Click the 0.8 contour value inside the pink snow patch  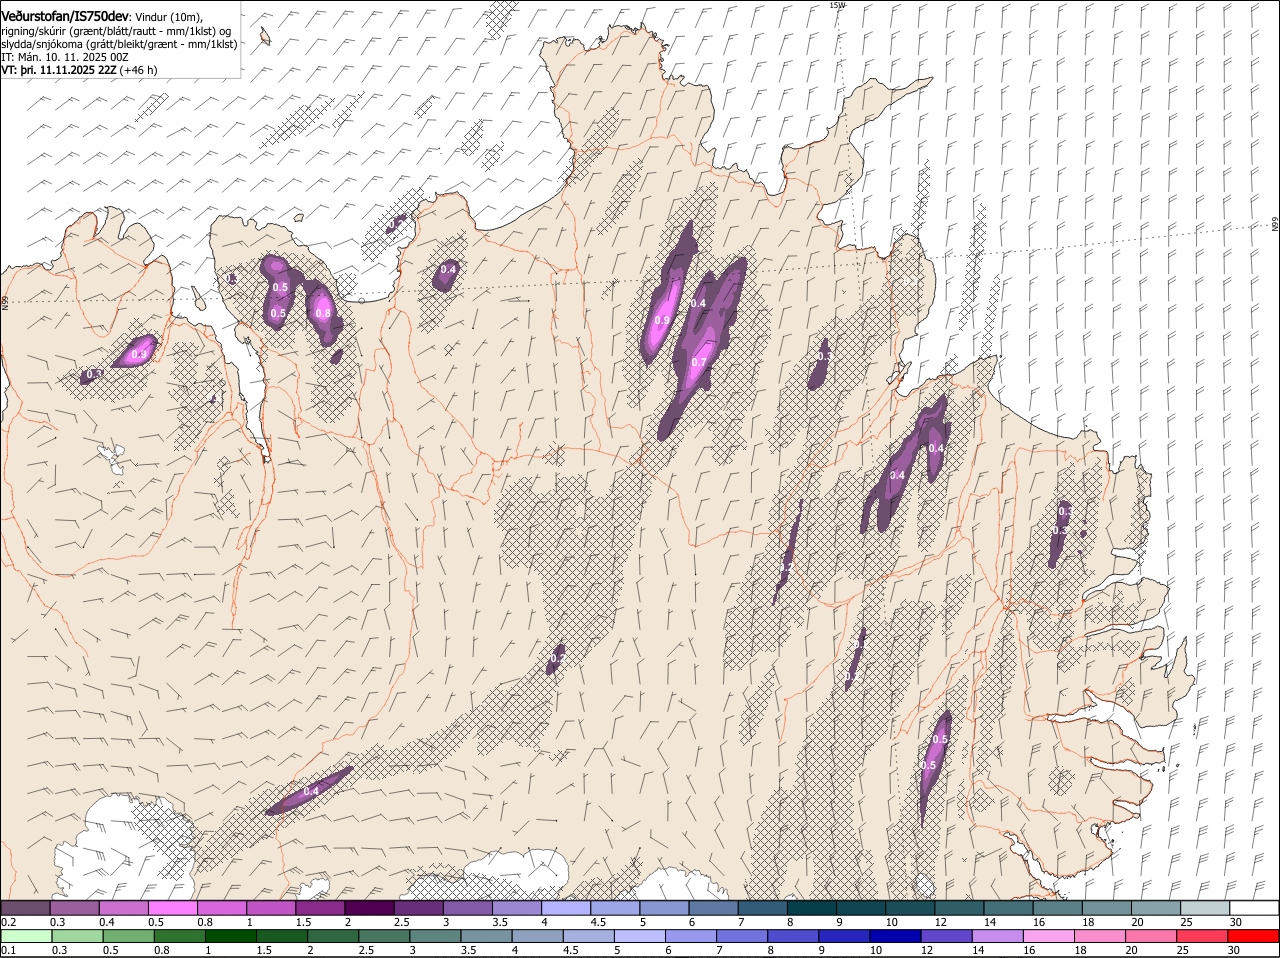(323, 313)
